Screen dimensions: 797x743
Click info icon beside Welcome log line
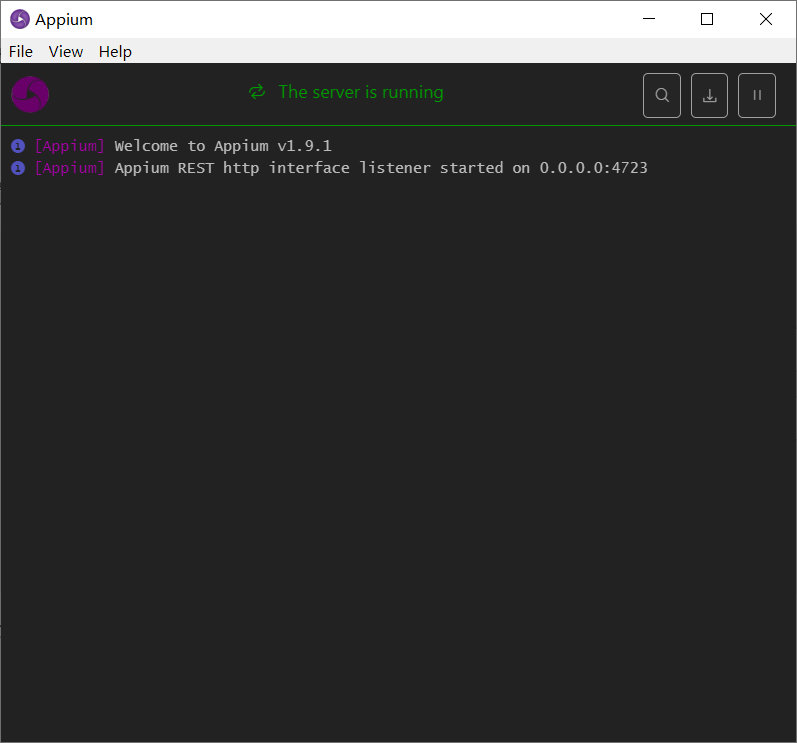pyautogui.click(x=18, y=146)
